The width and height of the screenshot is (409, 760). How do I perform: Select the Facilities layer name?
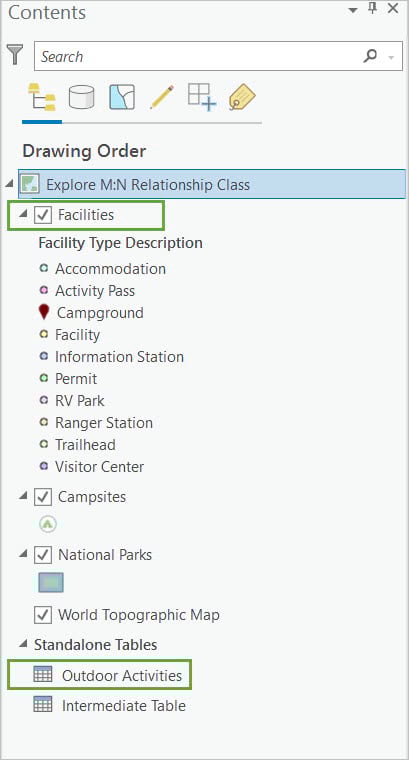(x=86, y=215)
